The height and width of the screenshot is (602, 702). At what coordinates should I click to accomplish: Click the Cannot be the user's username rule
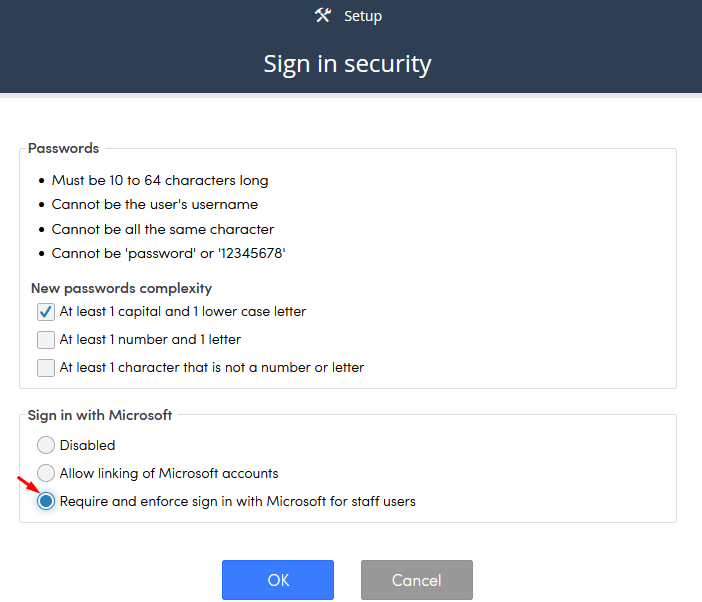pyautogui.click(x=155, y=205)
